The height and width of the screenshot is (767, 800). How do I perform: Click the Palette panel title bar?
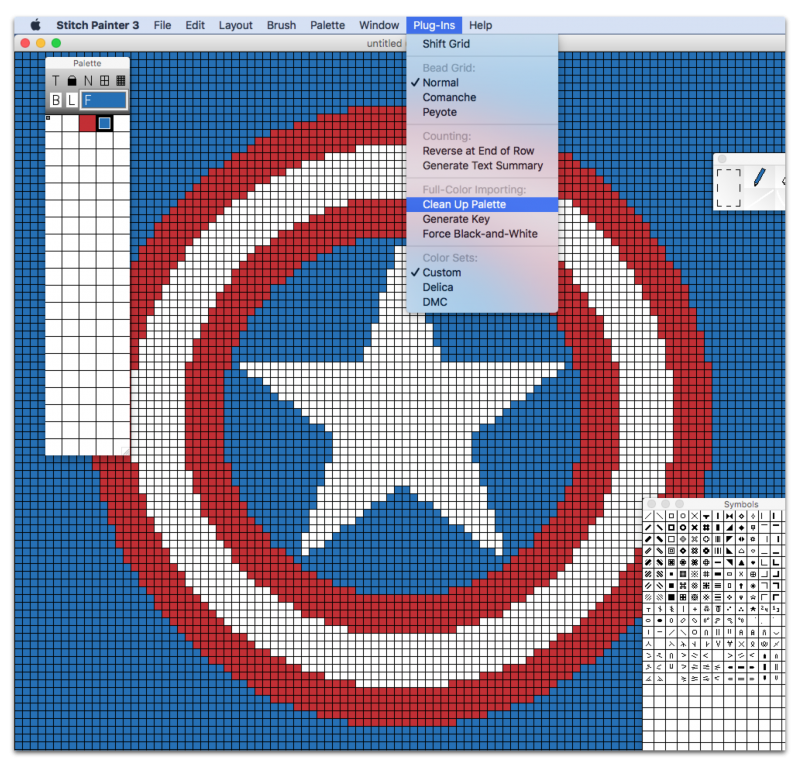tap(87, 63)
